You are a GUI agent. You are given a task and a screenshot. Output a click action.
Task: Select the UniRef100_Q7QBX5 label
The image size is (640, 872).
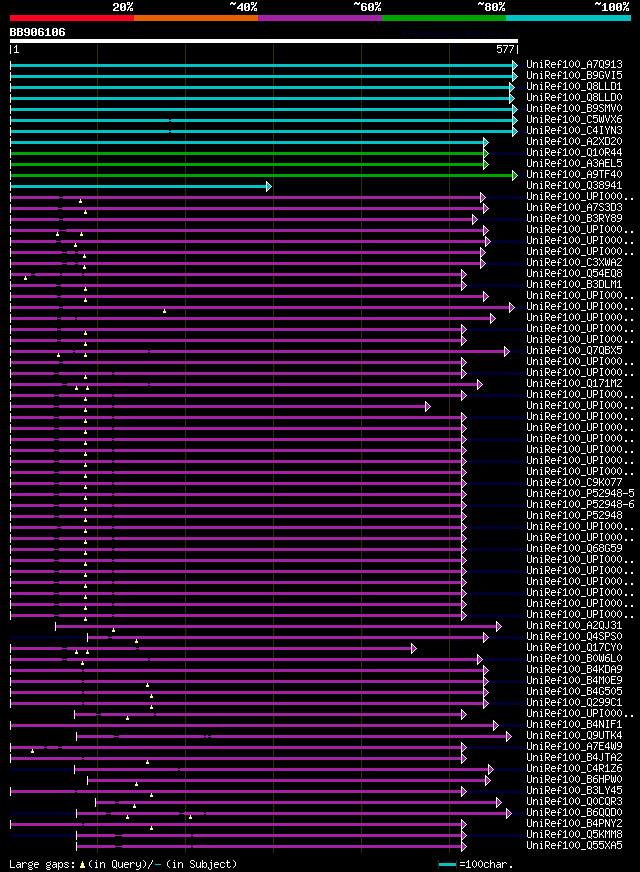[574, 350]
